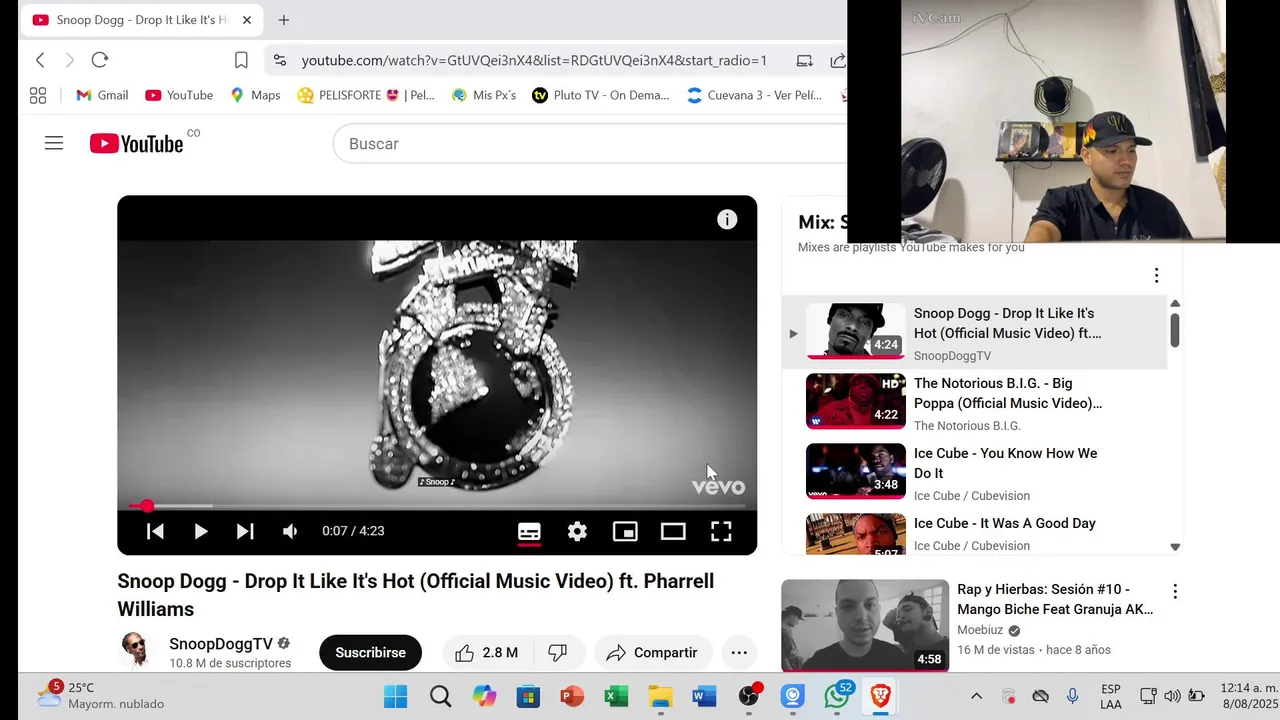Viewport: 1280px width, 720px height.
Task: Show video info card icon
Action: (727, 220)
